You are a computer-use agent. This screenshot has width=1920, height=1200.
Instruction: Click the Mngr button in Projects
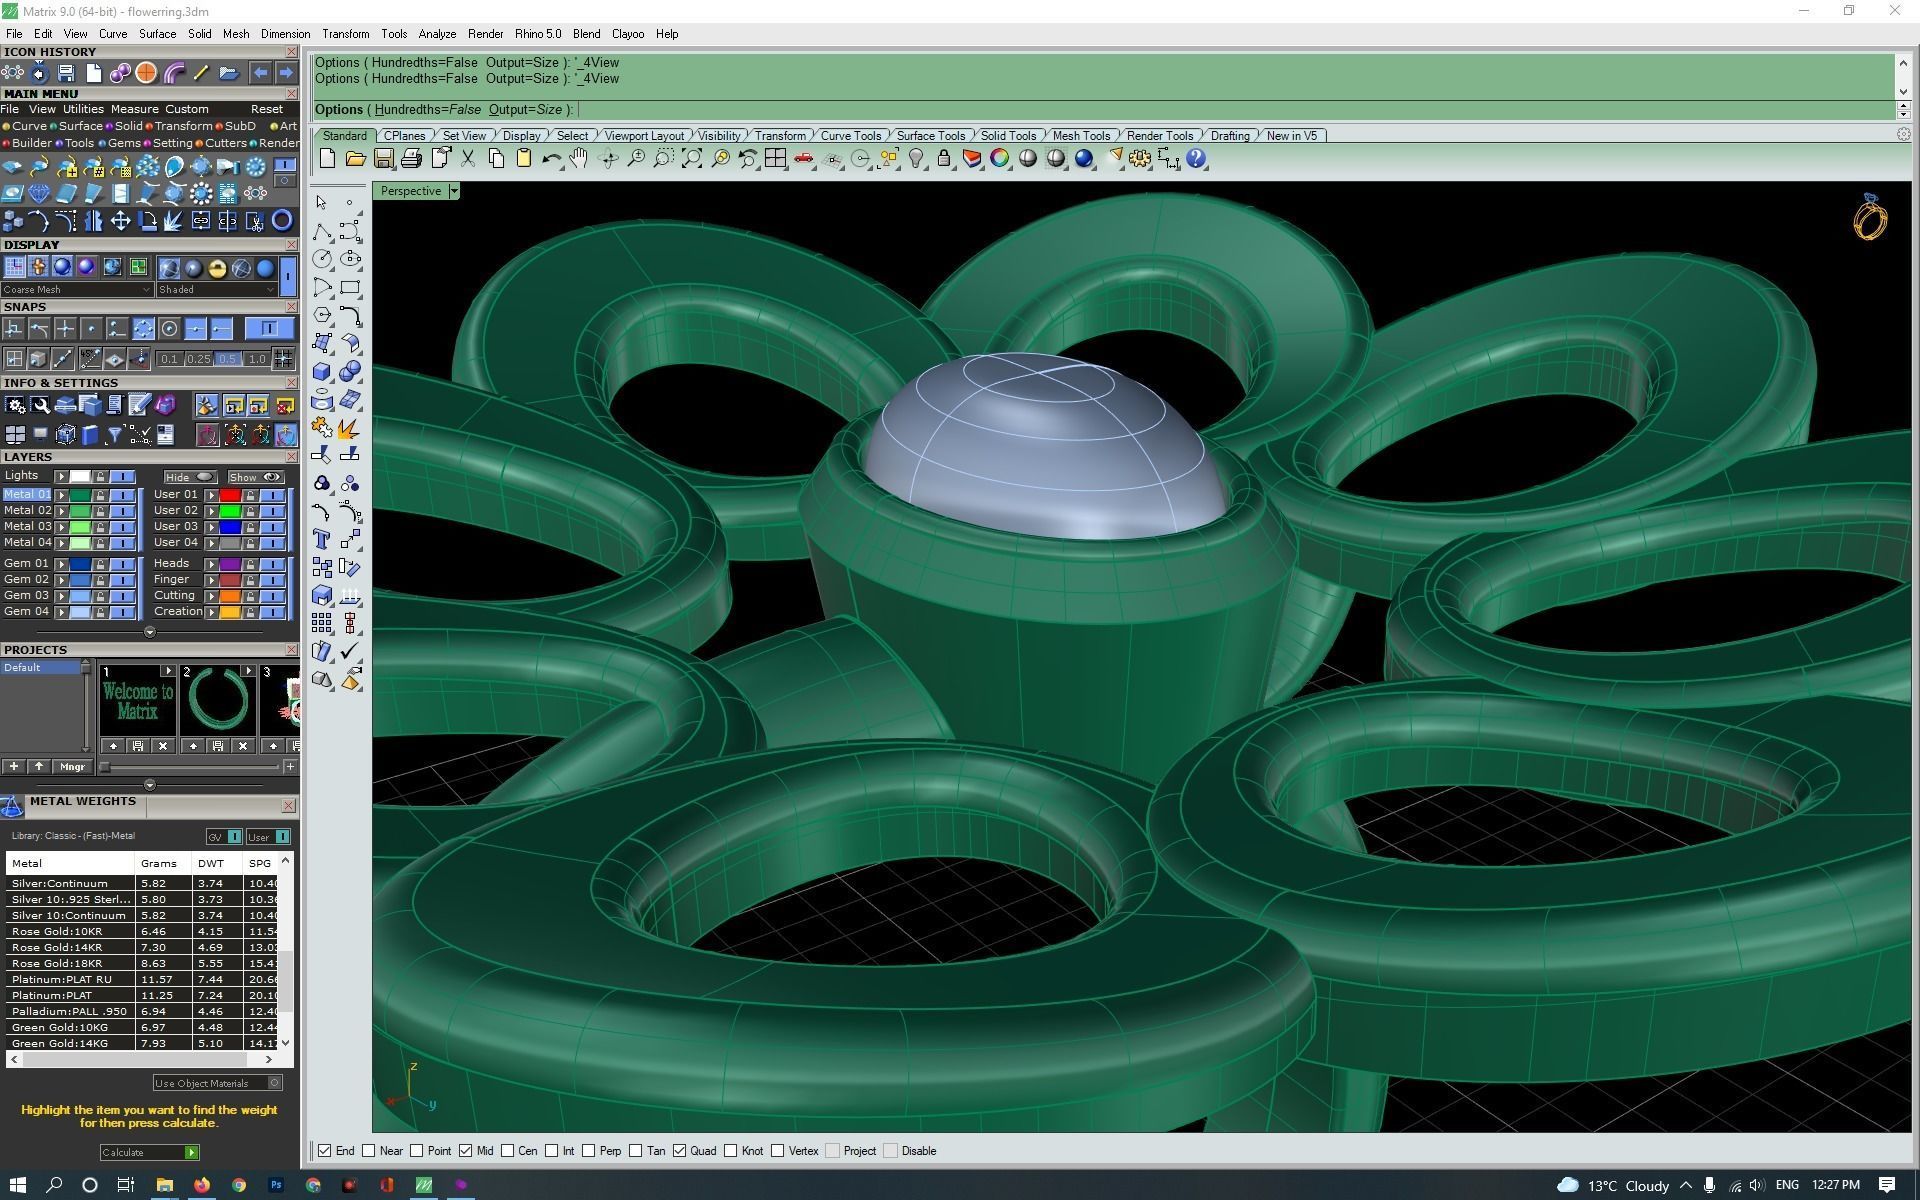tap(72, 767)
